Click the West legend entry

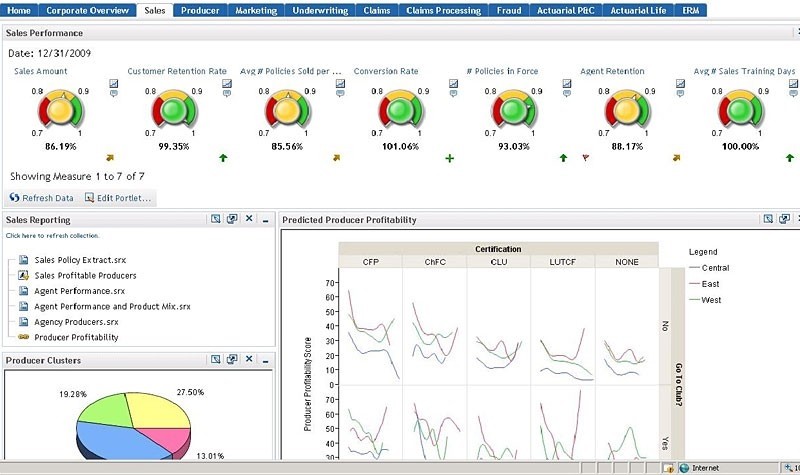pos(705,300)
